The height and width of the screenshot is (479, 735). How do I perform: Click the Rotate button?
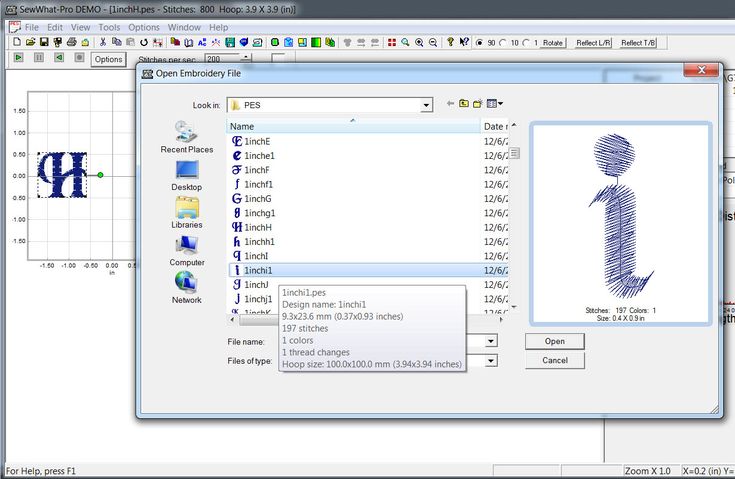click(x=553, y=43)
